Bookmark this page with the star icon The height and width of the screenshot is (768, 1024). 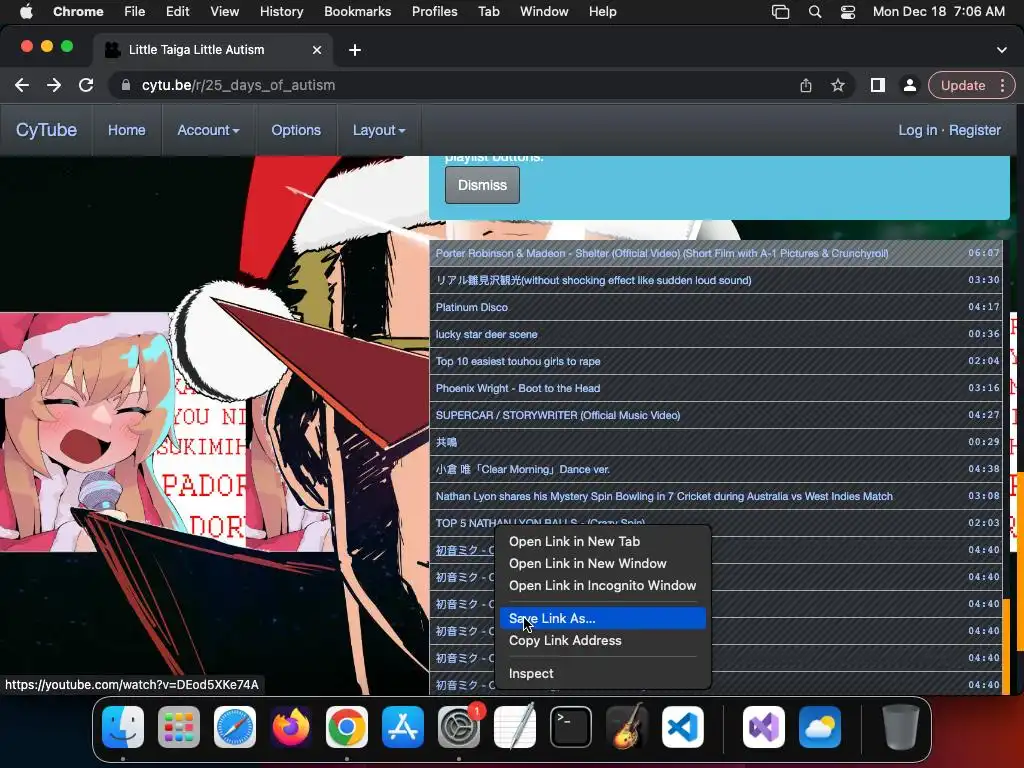[x=838, y=86]
